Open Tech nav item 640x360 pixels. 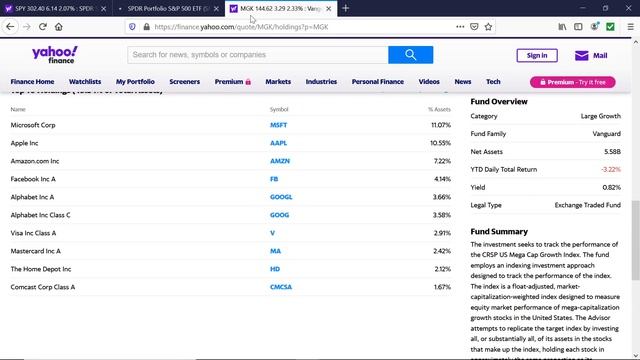coord(493,82)
